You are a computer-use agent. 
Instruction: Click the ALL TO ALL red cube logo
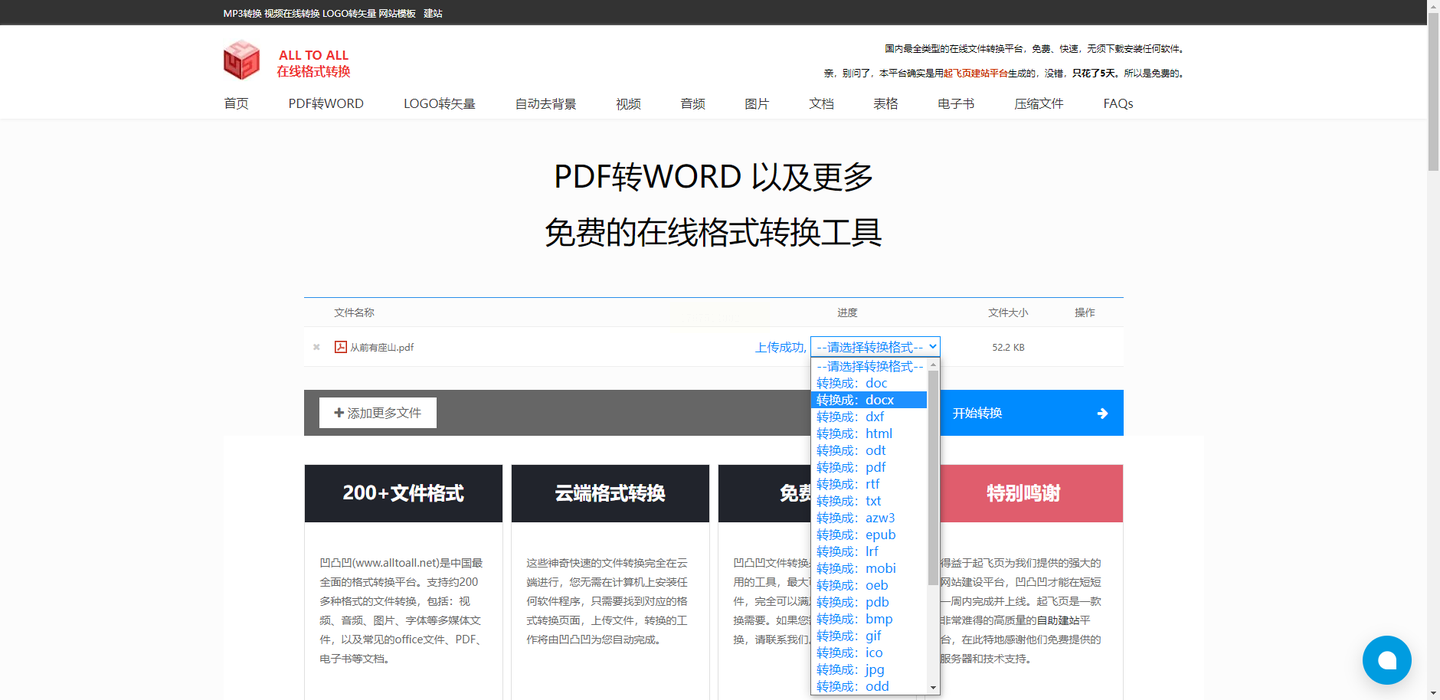[241, 60]
